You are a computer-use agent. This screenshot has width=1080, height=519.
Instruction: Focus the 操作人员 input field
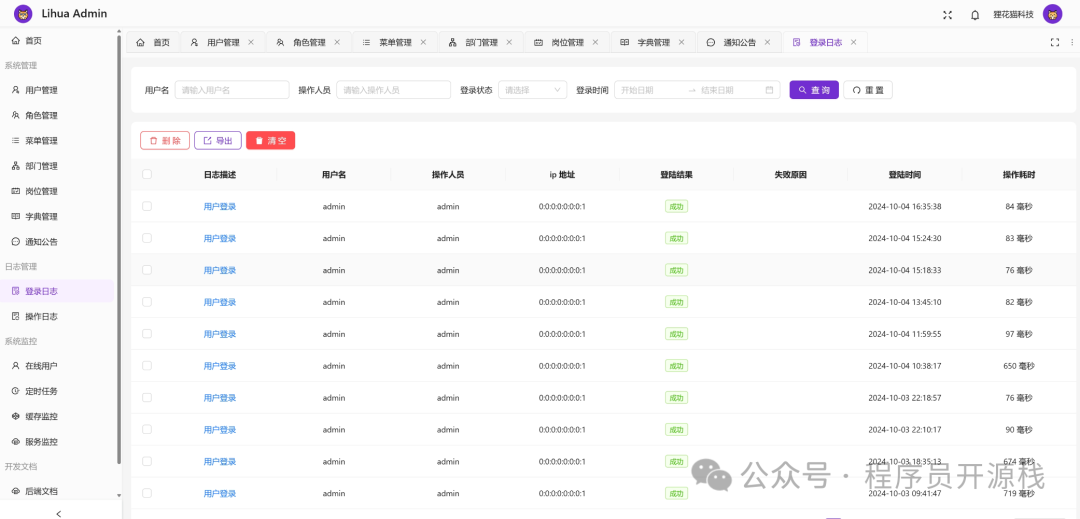tap(393, 90)
